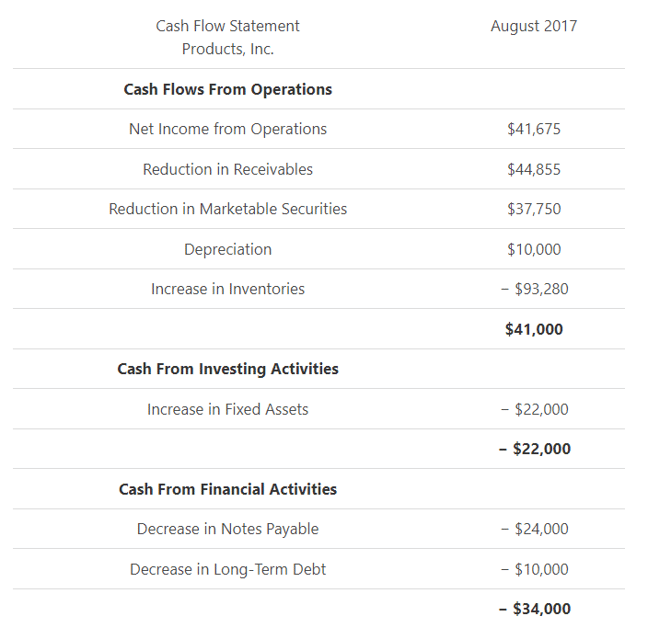
Task: Click the Cash Flow Statement title
Action: (x=227, y=26)
